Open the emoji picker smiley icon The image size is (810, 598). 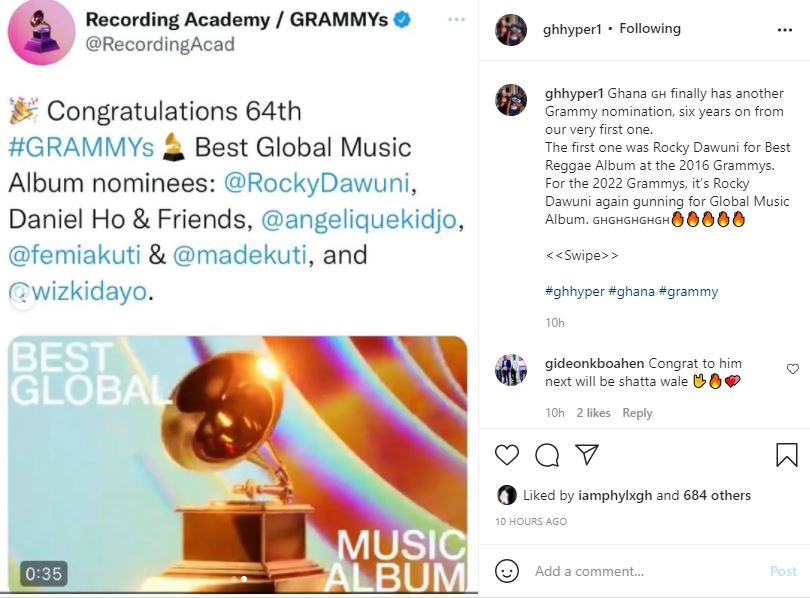click(x=507, y=571)
